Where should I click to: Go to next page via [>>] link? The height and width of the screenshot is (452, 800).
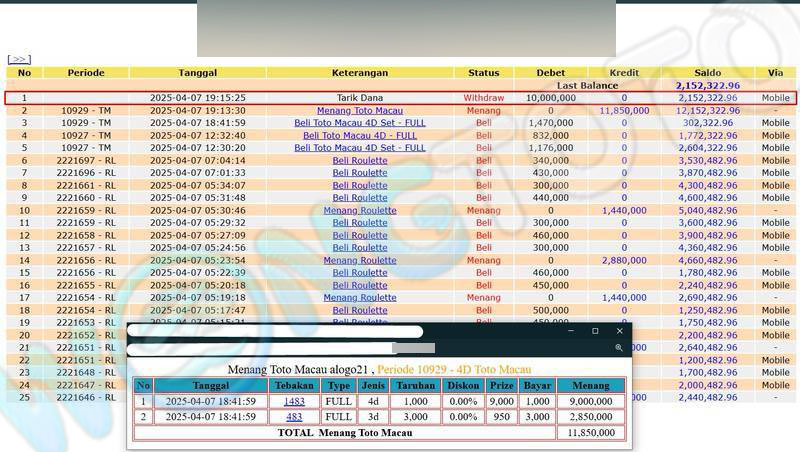pyautogui.click(x=18, y=60)
